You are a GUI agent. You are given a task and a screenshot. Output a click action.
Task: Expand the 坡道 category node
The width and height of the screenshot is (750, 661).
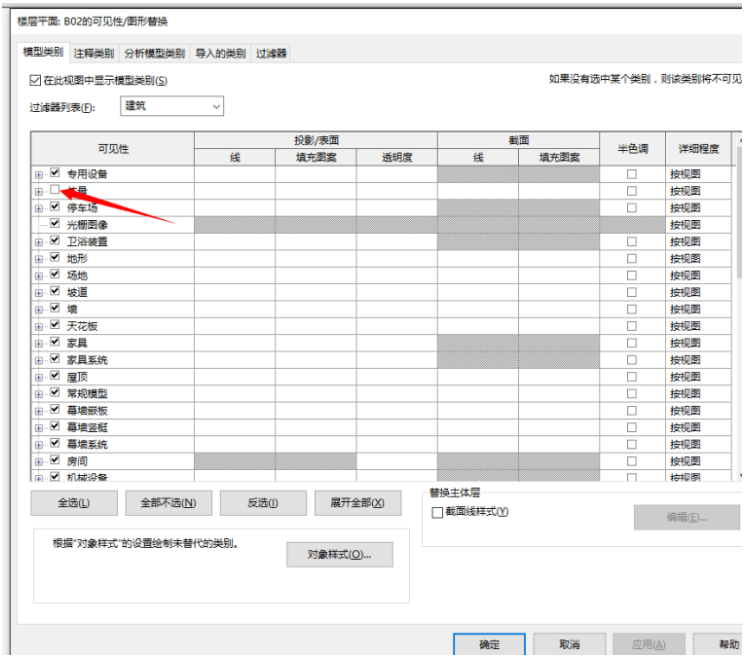coord(39,293)
